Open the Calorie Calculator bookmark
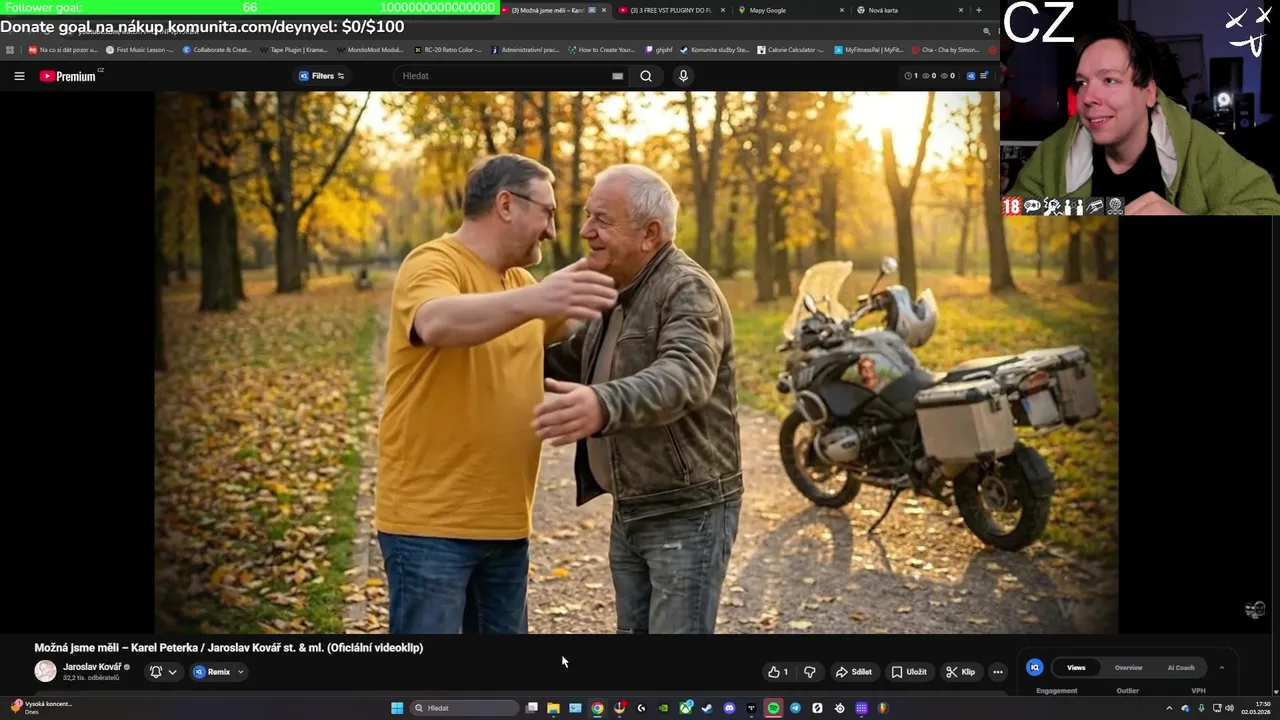This screenshot has height=720, width=1280. 791,49
